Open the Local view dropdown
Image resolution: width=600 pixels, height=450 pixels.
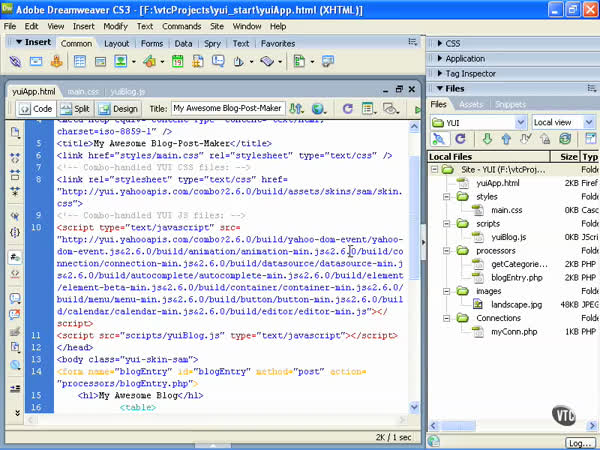564,122
